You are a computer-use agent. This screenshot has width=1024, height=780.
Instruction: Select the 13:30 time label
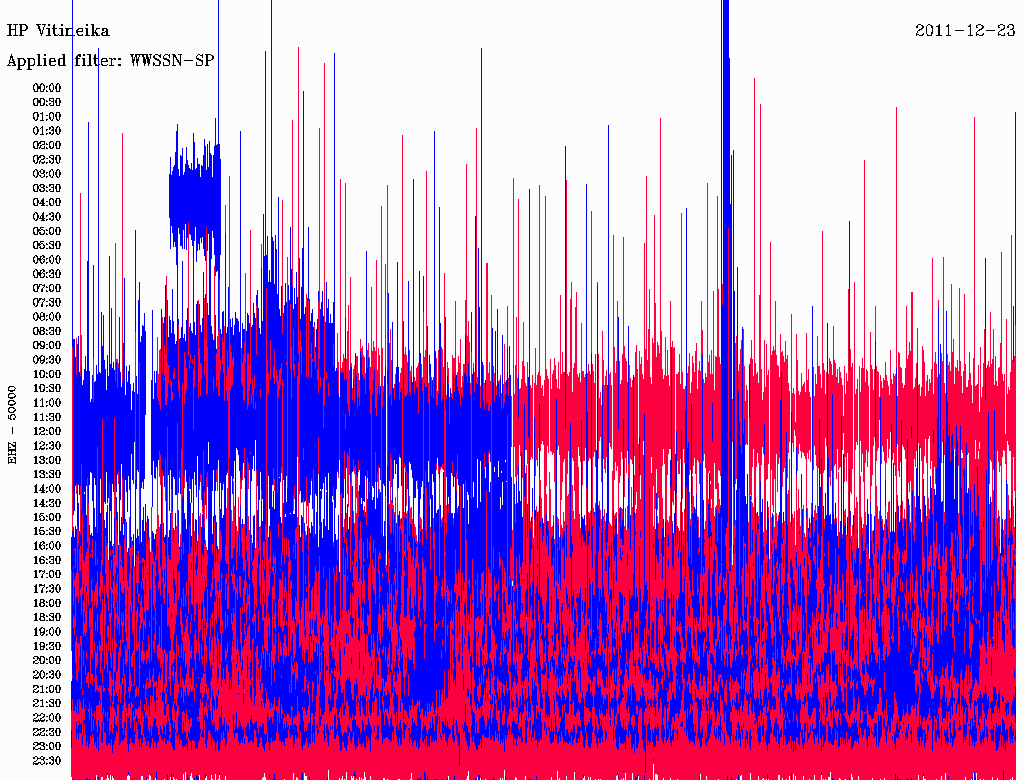coord(47,474)
